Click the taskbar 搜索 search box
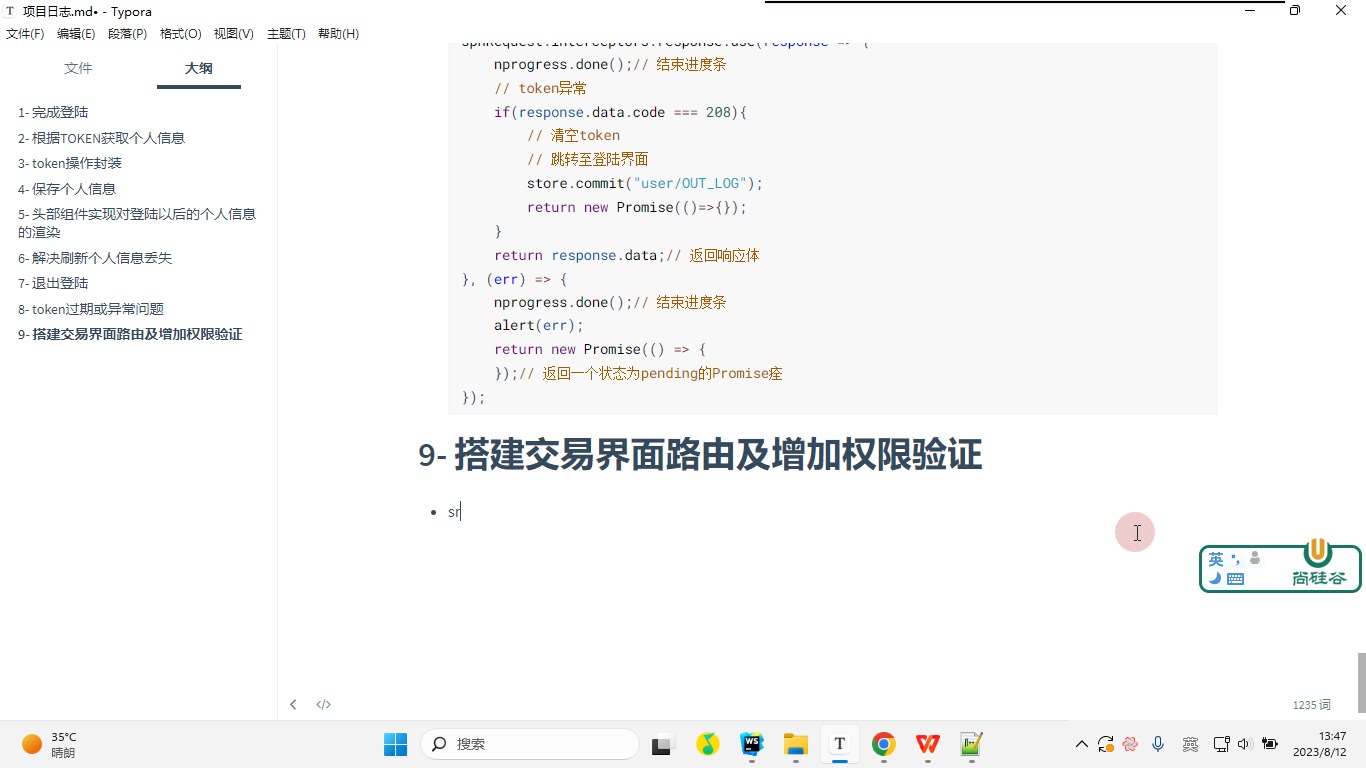Viewport: 1366px width, 768px height. click(x=530, y=744)
